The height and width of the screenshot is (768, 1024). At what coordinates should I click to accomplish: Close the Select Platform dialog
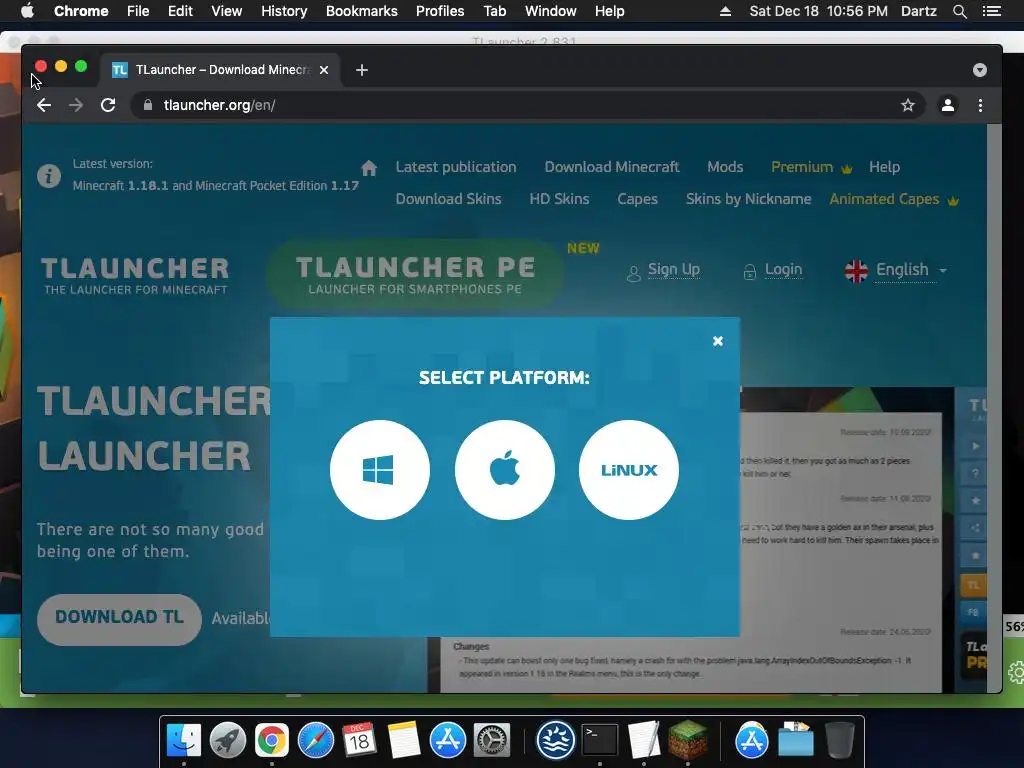tap(718, 341)
